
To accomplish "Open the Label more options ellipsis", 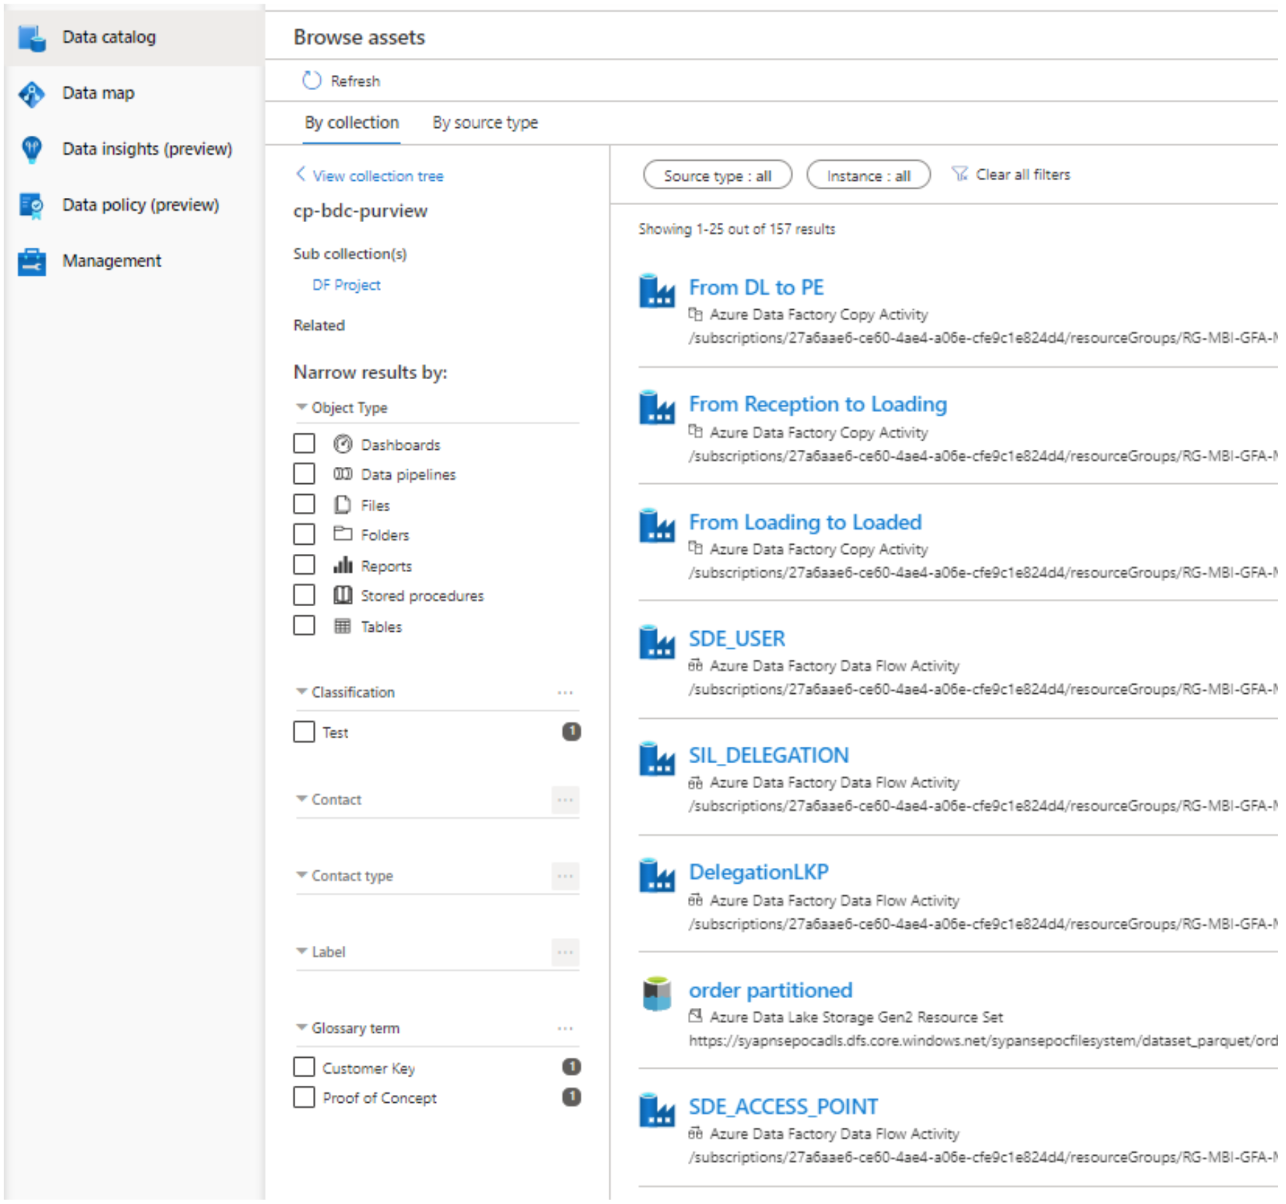I will click(565, 952).
